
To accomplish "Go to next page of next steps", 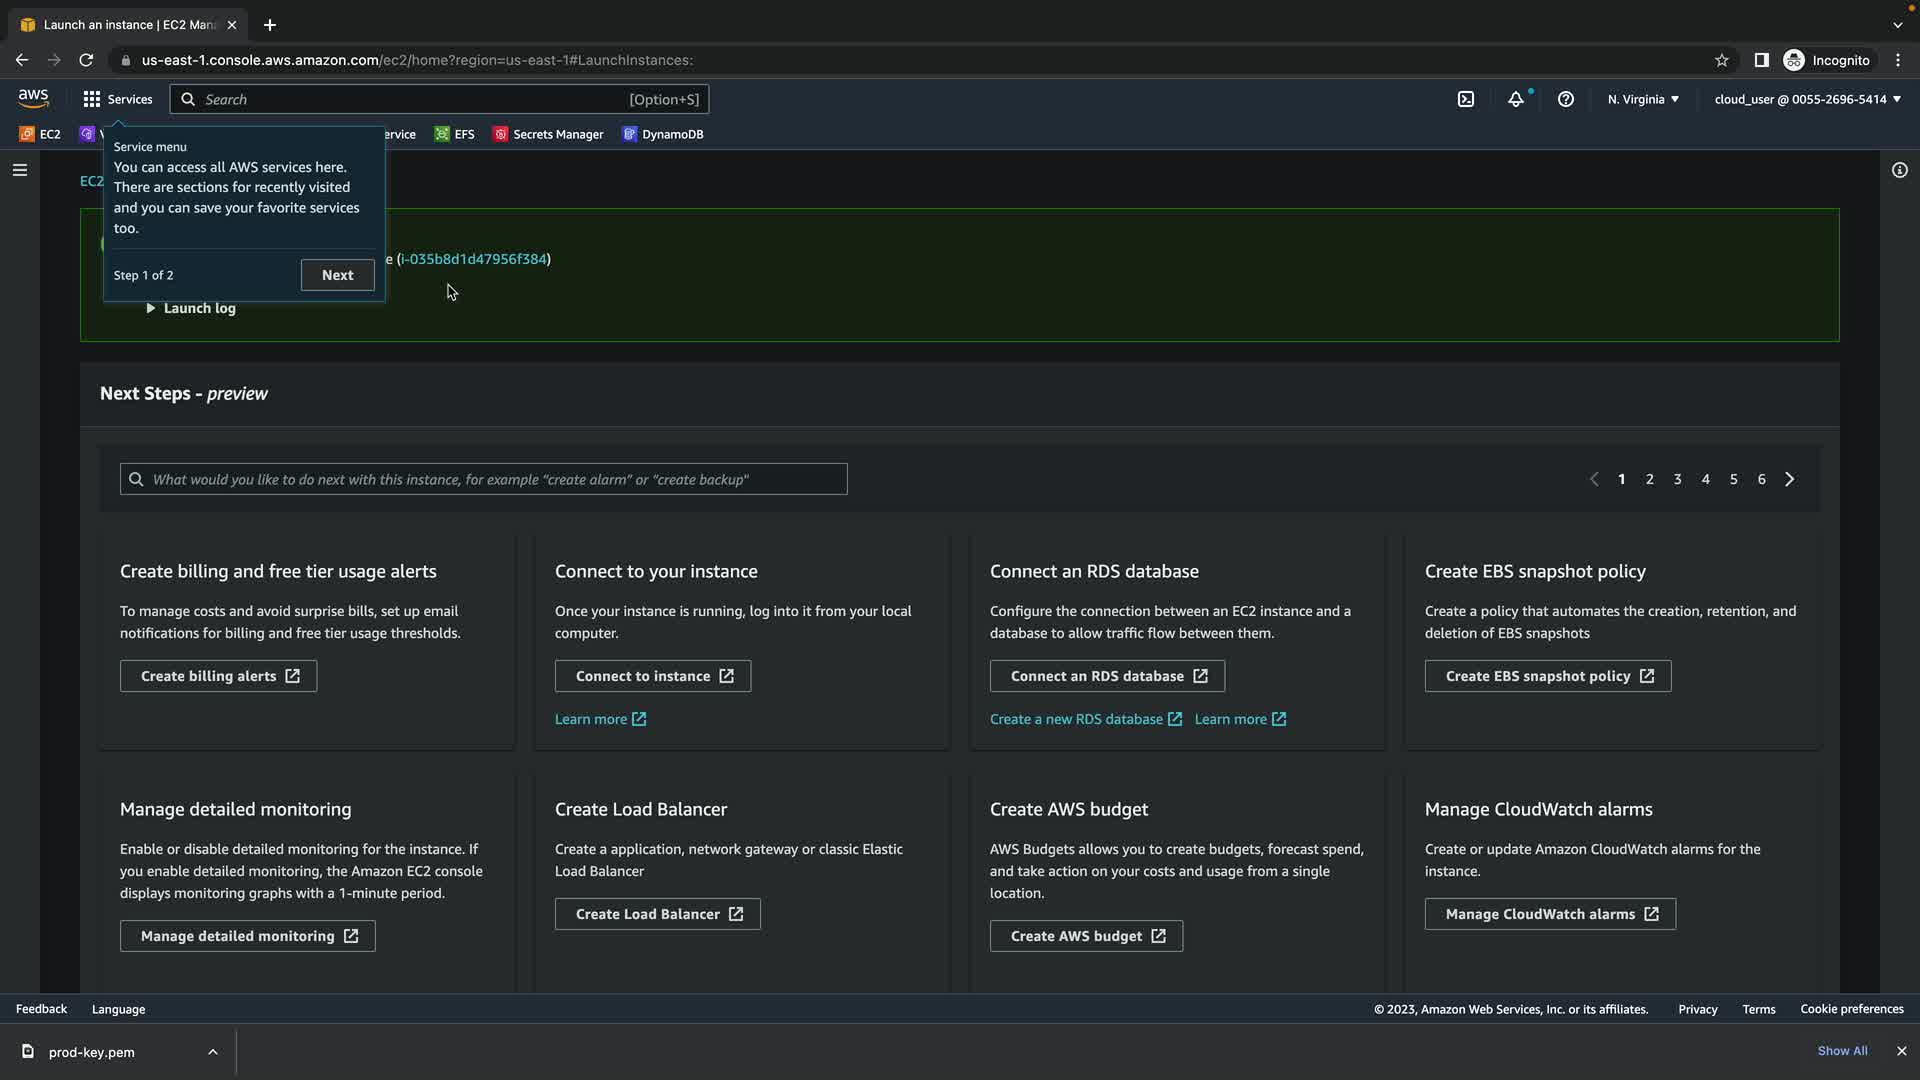I will click(1789, 479).
